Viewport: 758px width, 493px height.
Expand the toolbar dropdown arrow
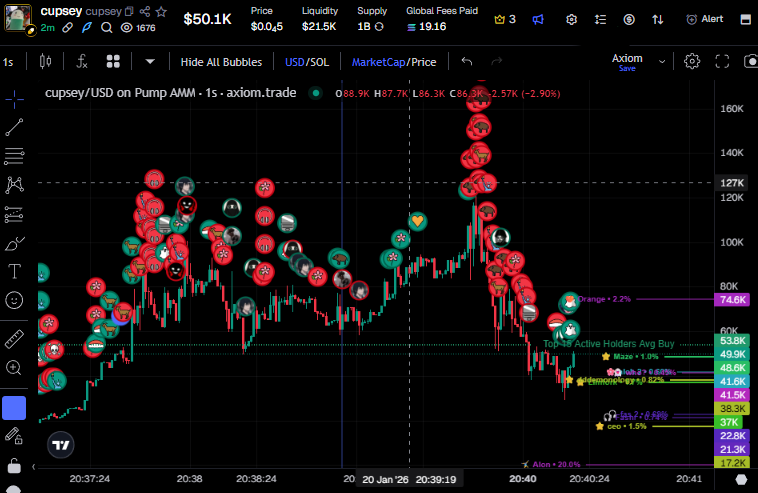click(x=150, y=61)
